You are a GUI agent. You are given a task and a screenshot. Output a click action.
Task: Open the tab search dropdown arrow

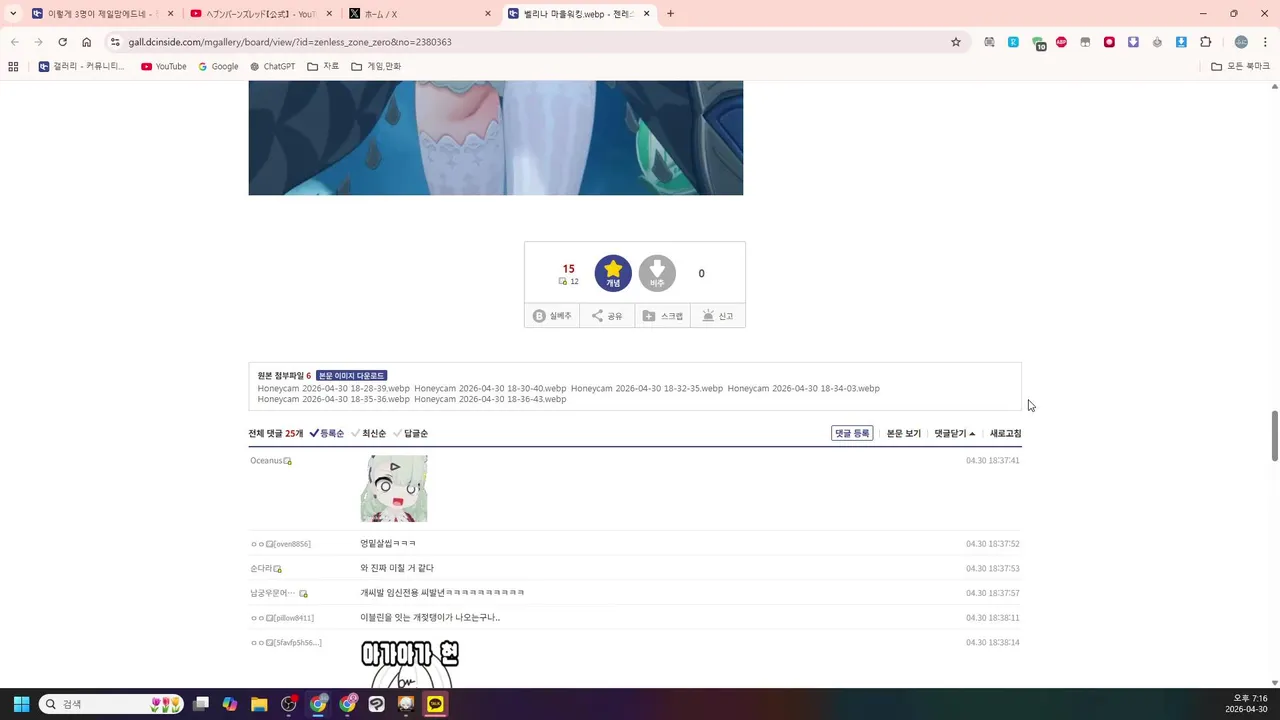pyautogui.click(x=13, y=14)
